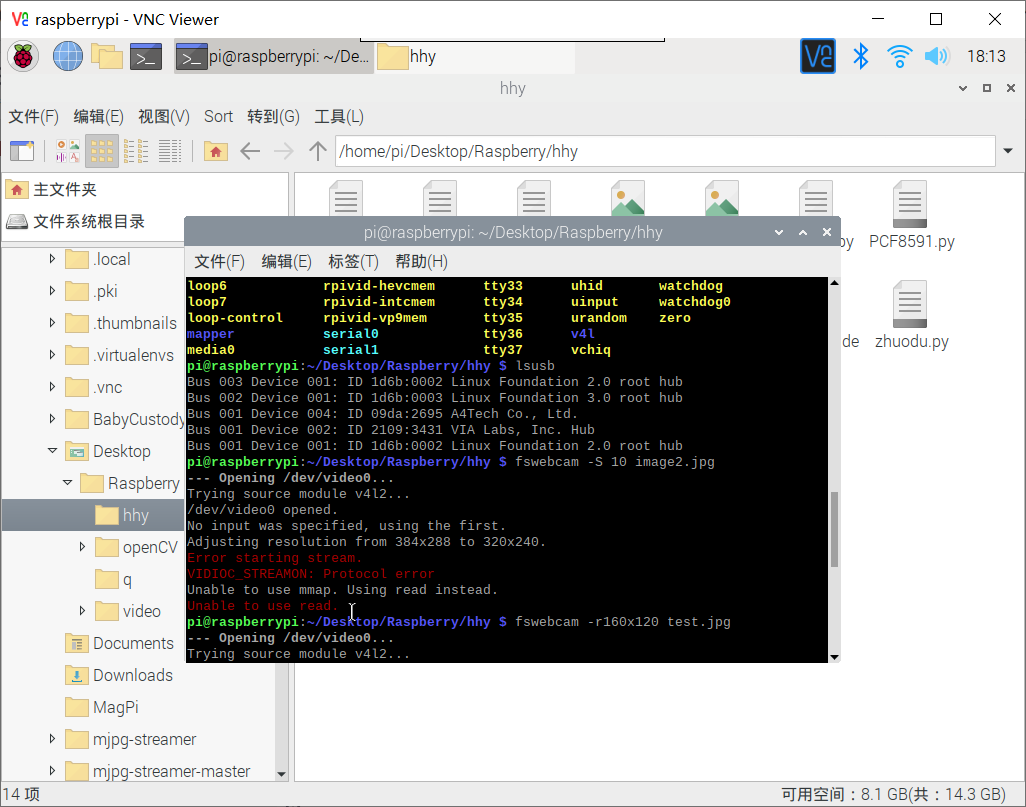The width and height of the screenshot is (1026, 807).
Task: Expand the openCV folder in the sidebar
Action: click(x=84, y=547)
